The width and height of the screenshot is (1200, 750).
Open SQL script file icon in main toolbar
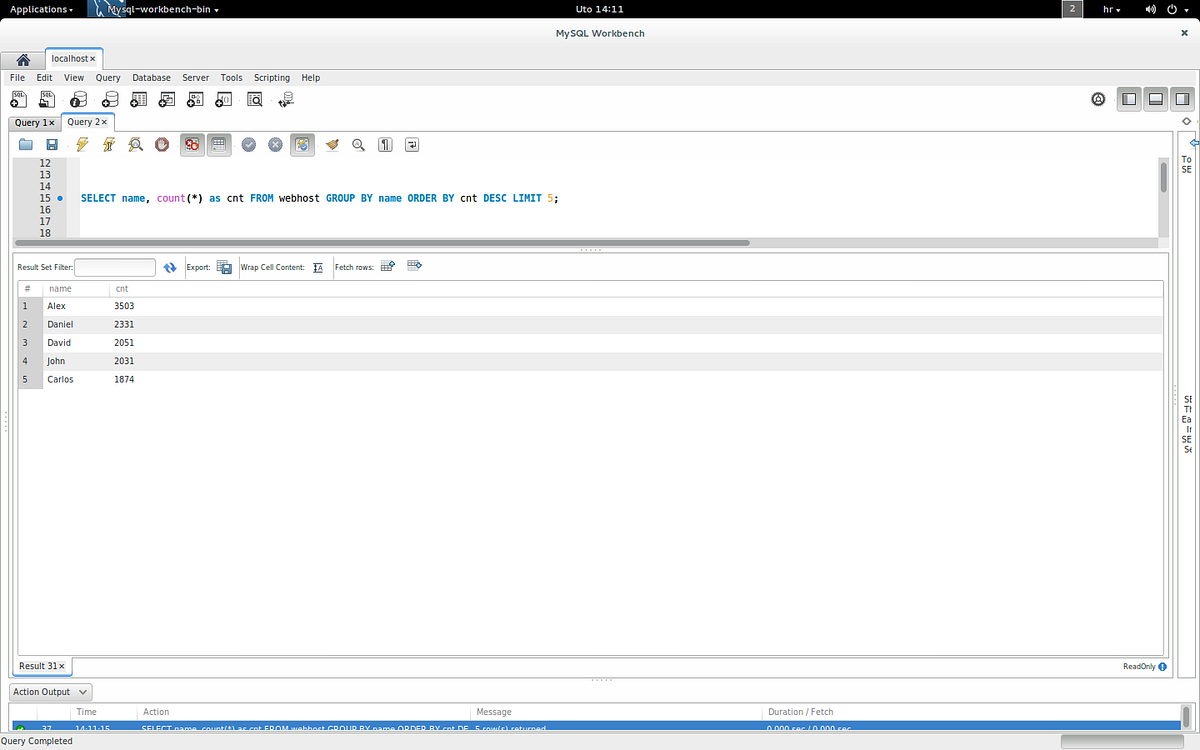(47, 99)
